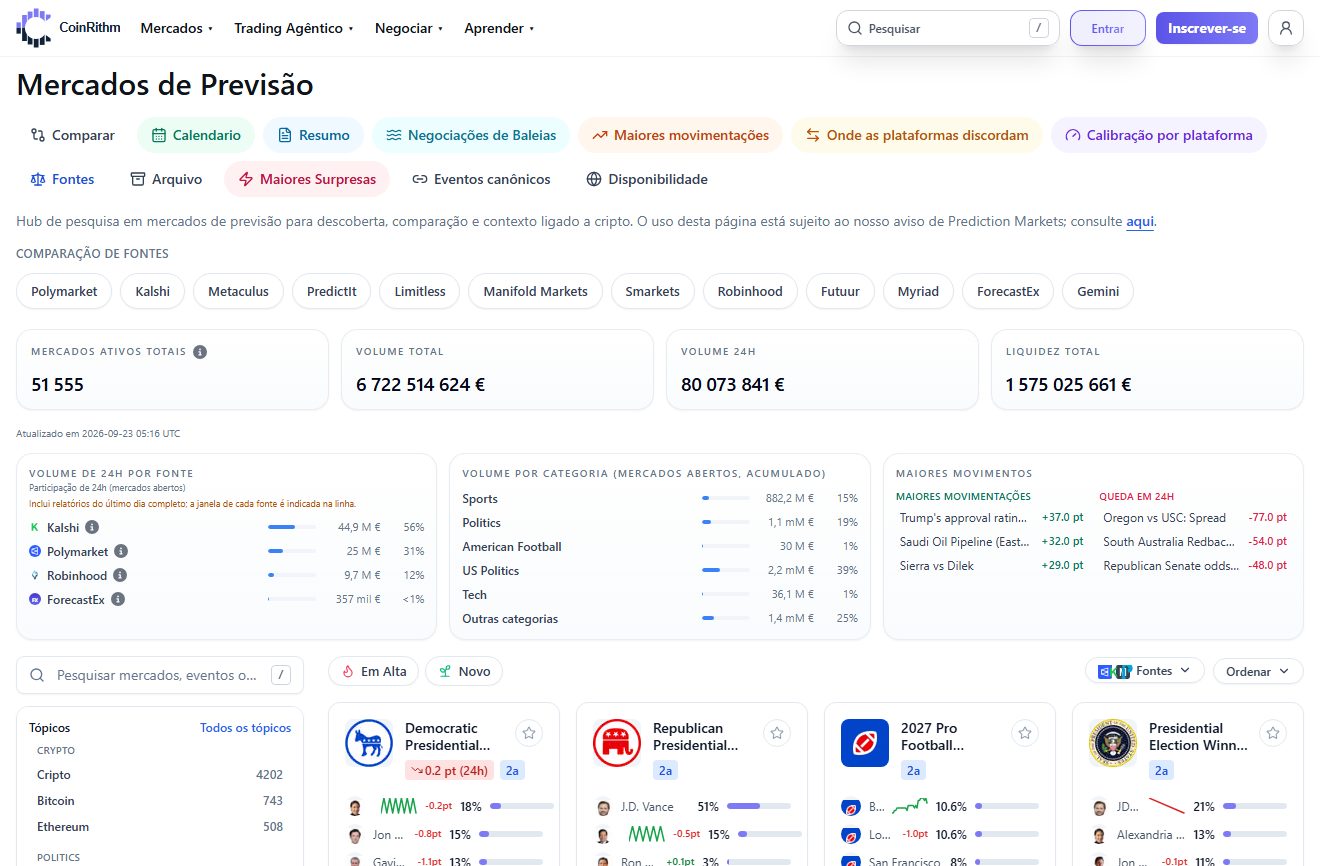Click the info icon next to ForecastEx
Viewport: 1320px width, 866px height.
117,599
